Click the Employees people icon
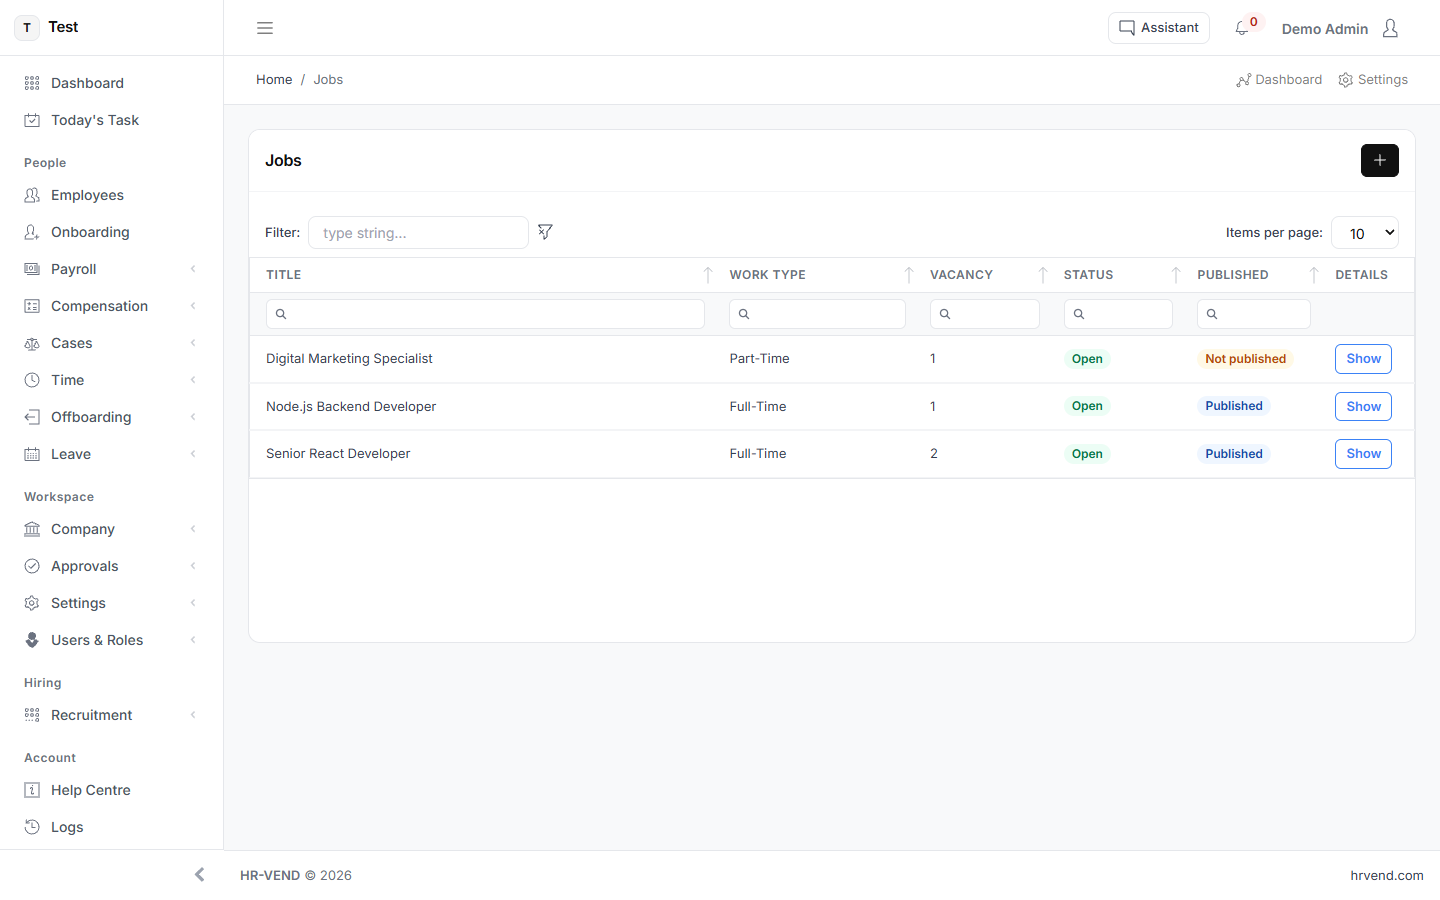Image resolution: width=1440 pixels, height=900 pixels. click(32, 195)
